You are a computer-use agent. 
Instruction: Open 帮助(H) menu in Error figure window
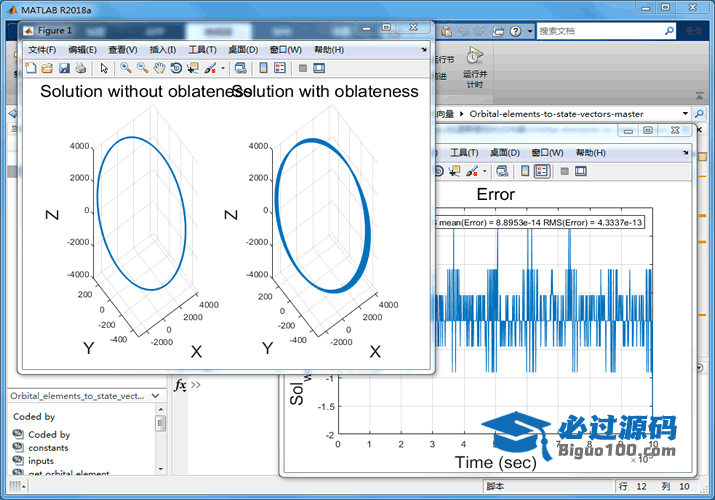[x=591, y=153]
